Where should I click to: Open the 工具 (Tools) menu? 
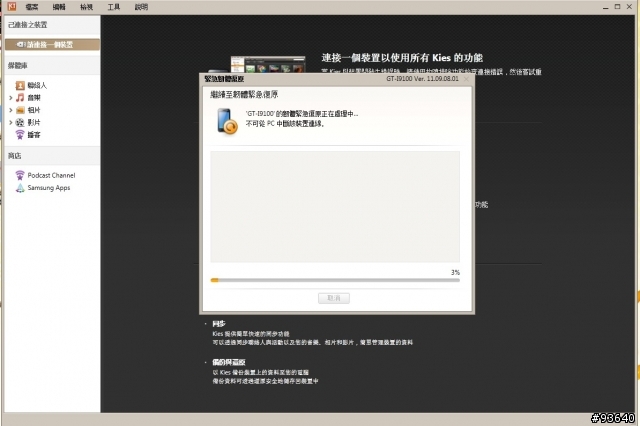click(113, 7)
